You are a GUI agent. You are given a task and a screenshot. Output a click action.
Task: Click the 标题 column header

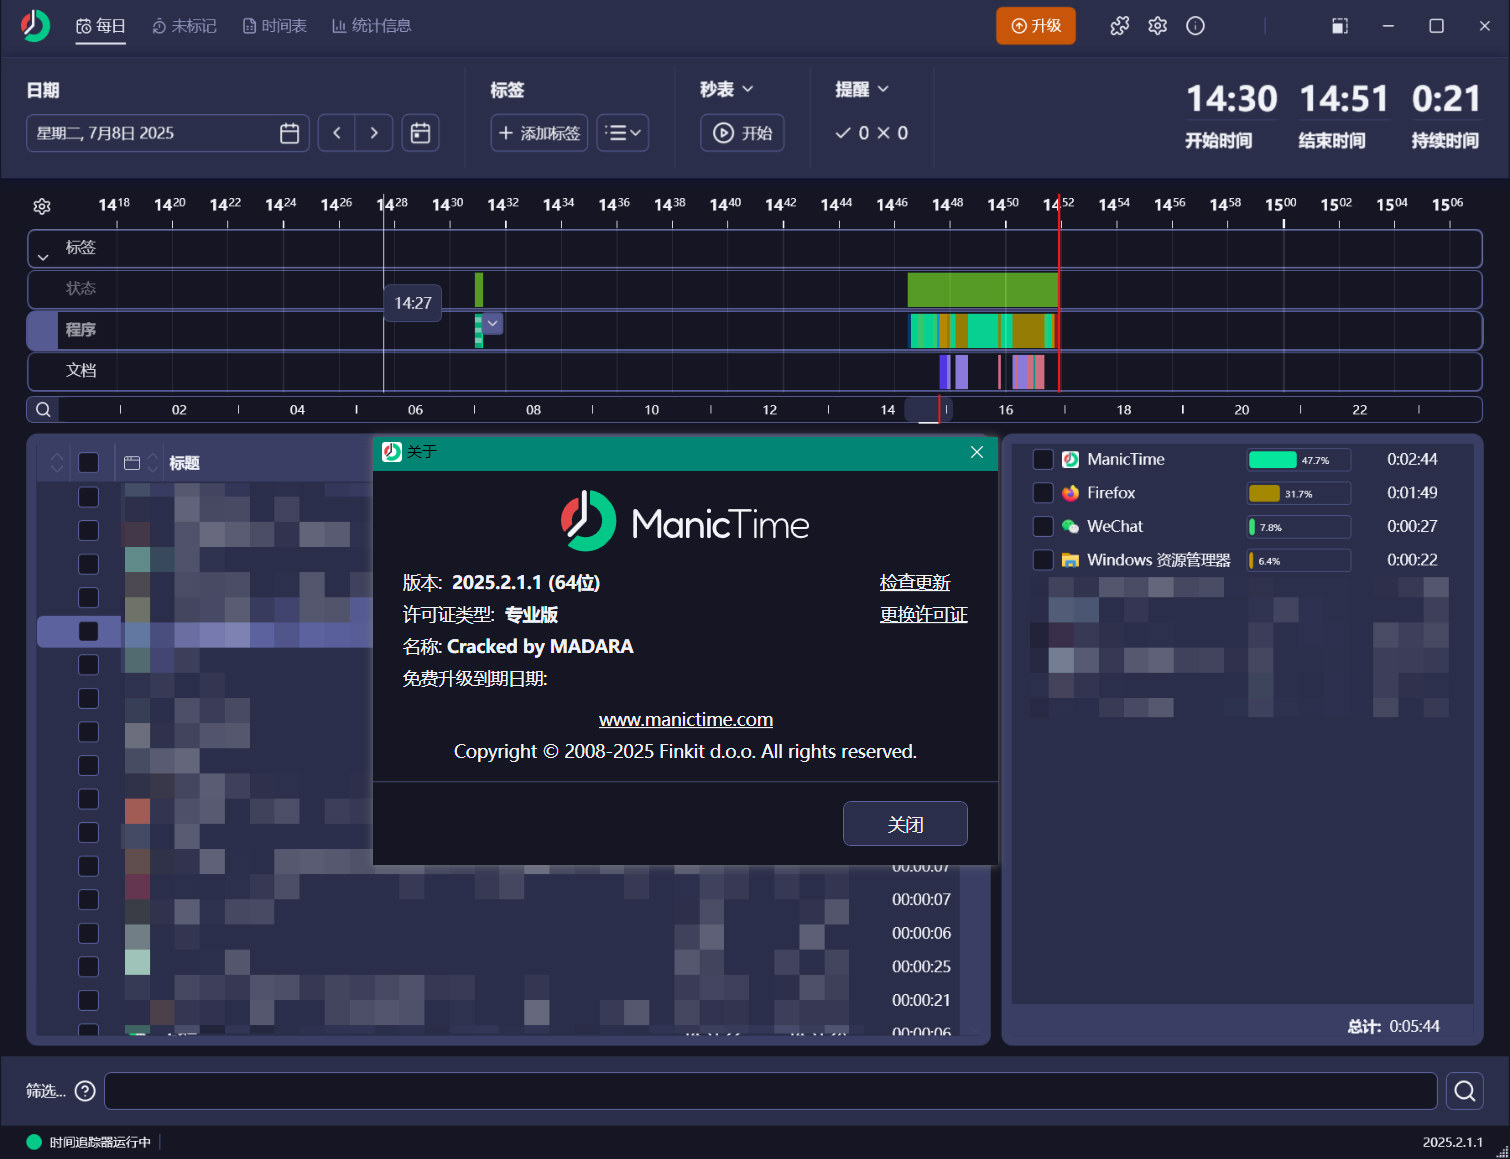point(185,463)
